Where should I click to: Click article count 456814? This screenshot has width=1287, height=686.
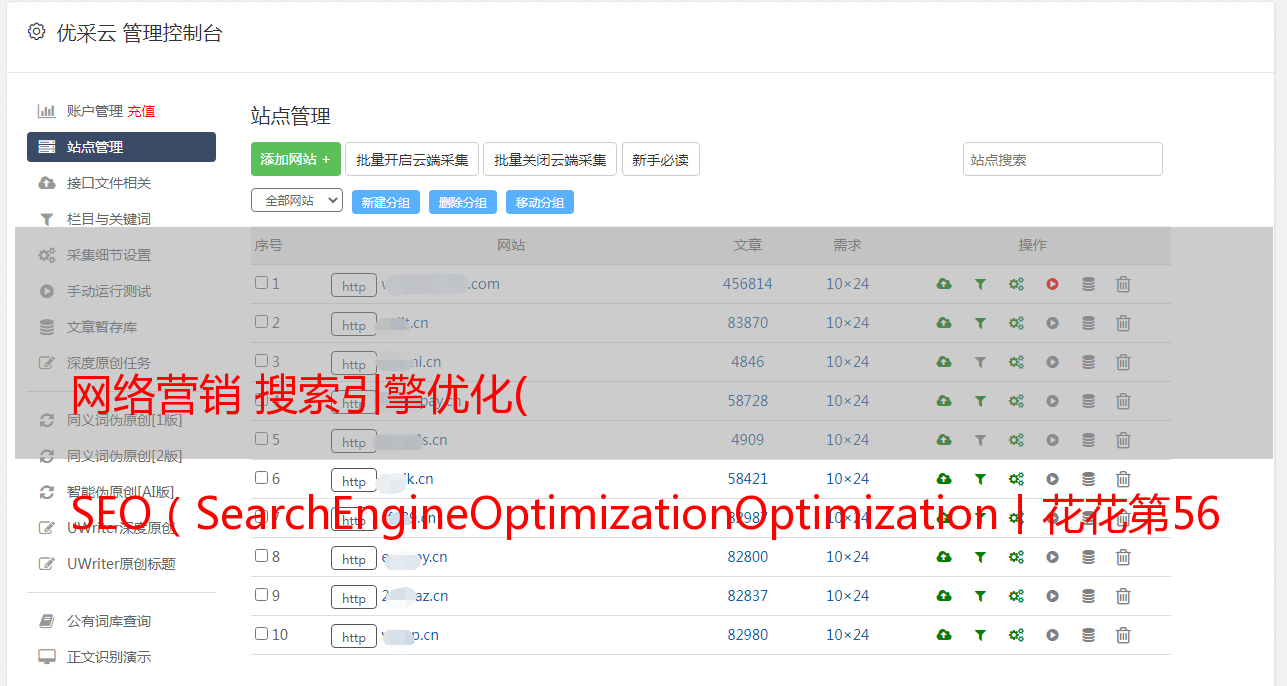748,284
